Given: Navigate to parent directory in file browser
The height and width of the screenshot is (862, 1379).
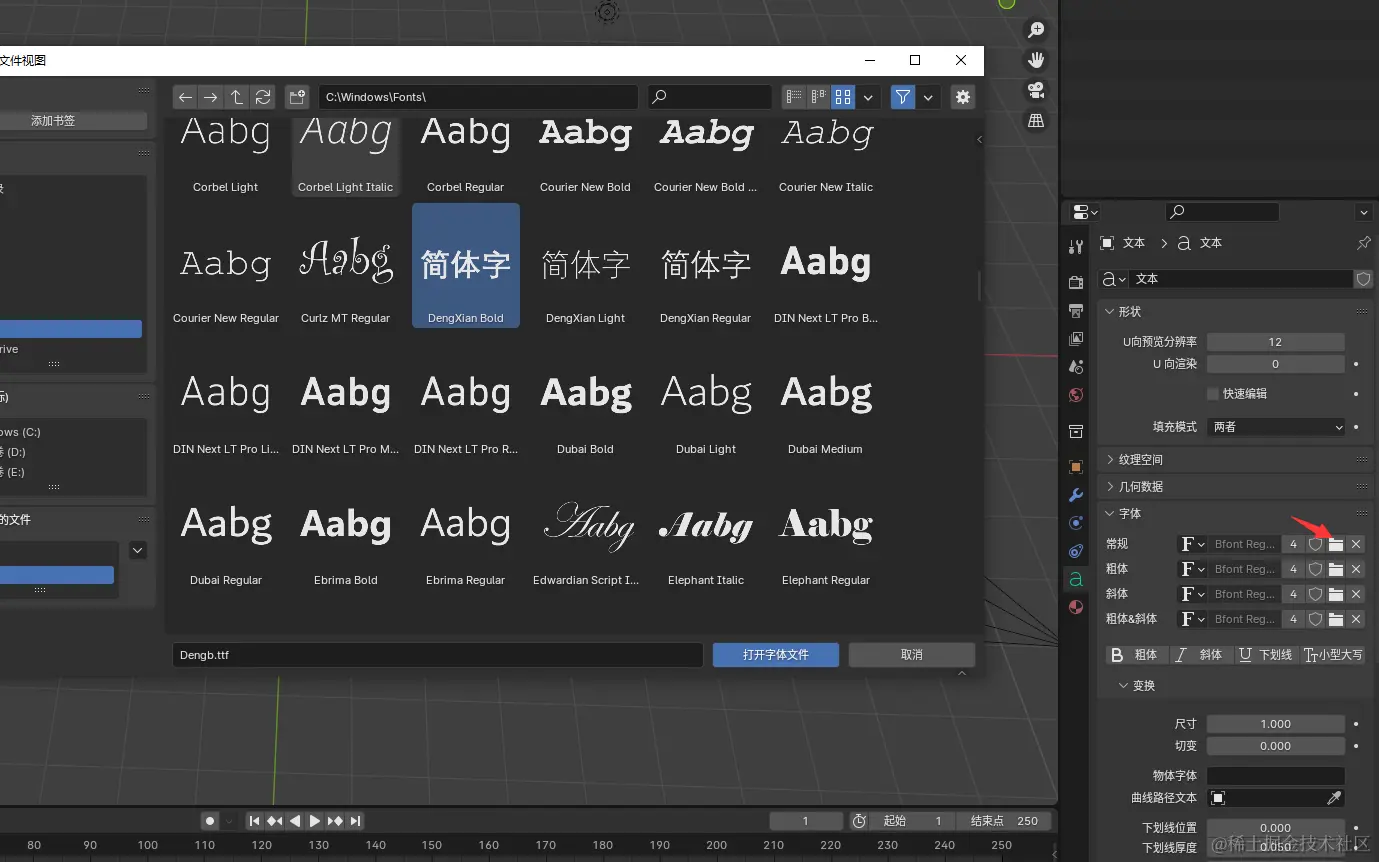Looking at the screenshot, I should pyautogui.click(x=237, y=97).
